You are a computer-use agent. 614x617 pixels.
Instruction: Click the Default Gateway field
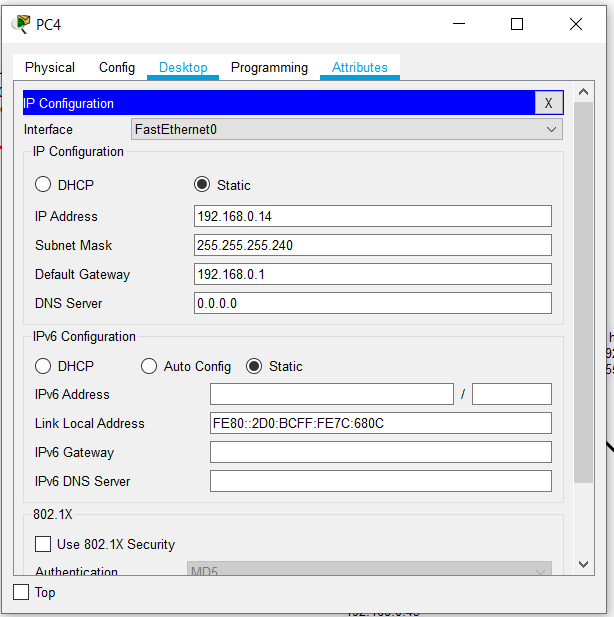[x=373, y=274]
